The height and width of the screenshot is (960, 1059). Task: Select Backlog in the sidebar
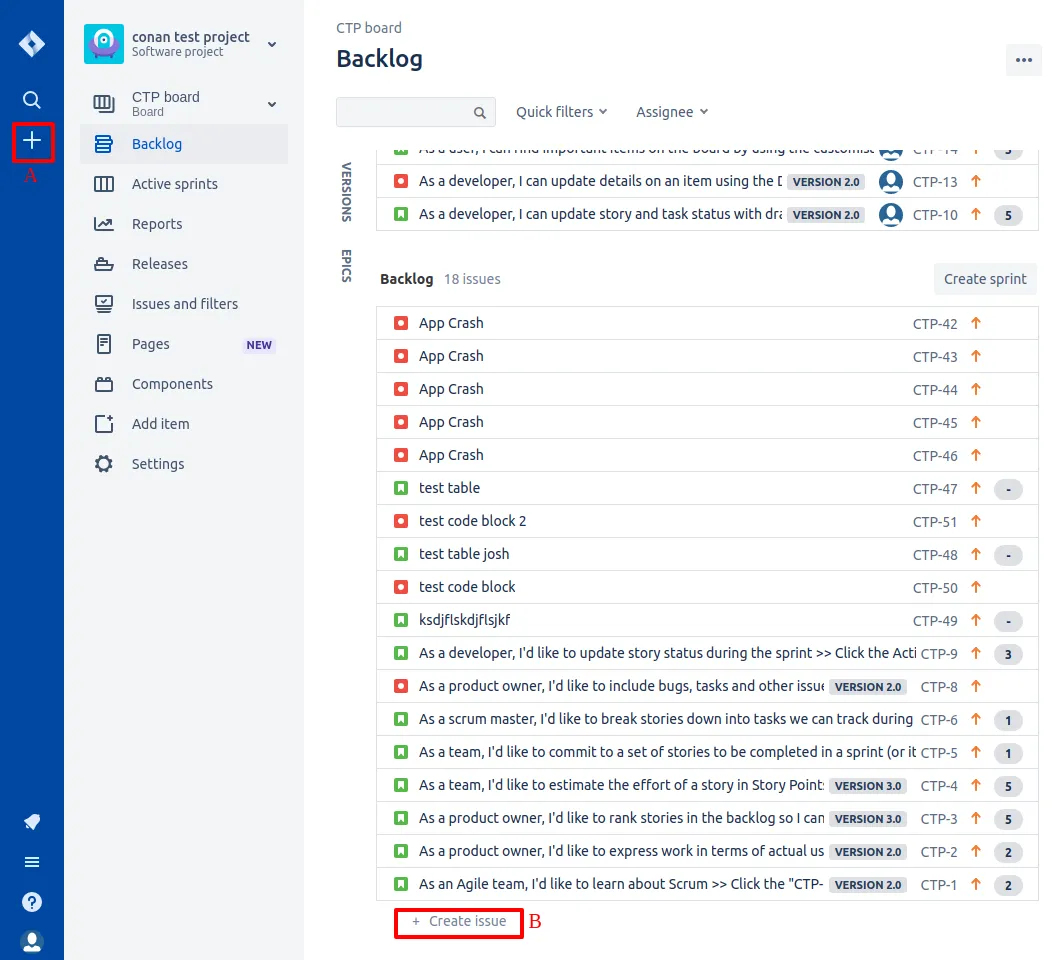click(x=184, y=144)
